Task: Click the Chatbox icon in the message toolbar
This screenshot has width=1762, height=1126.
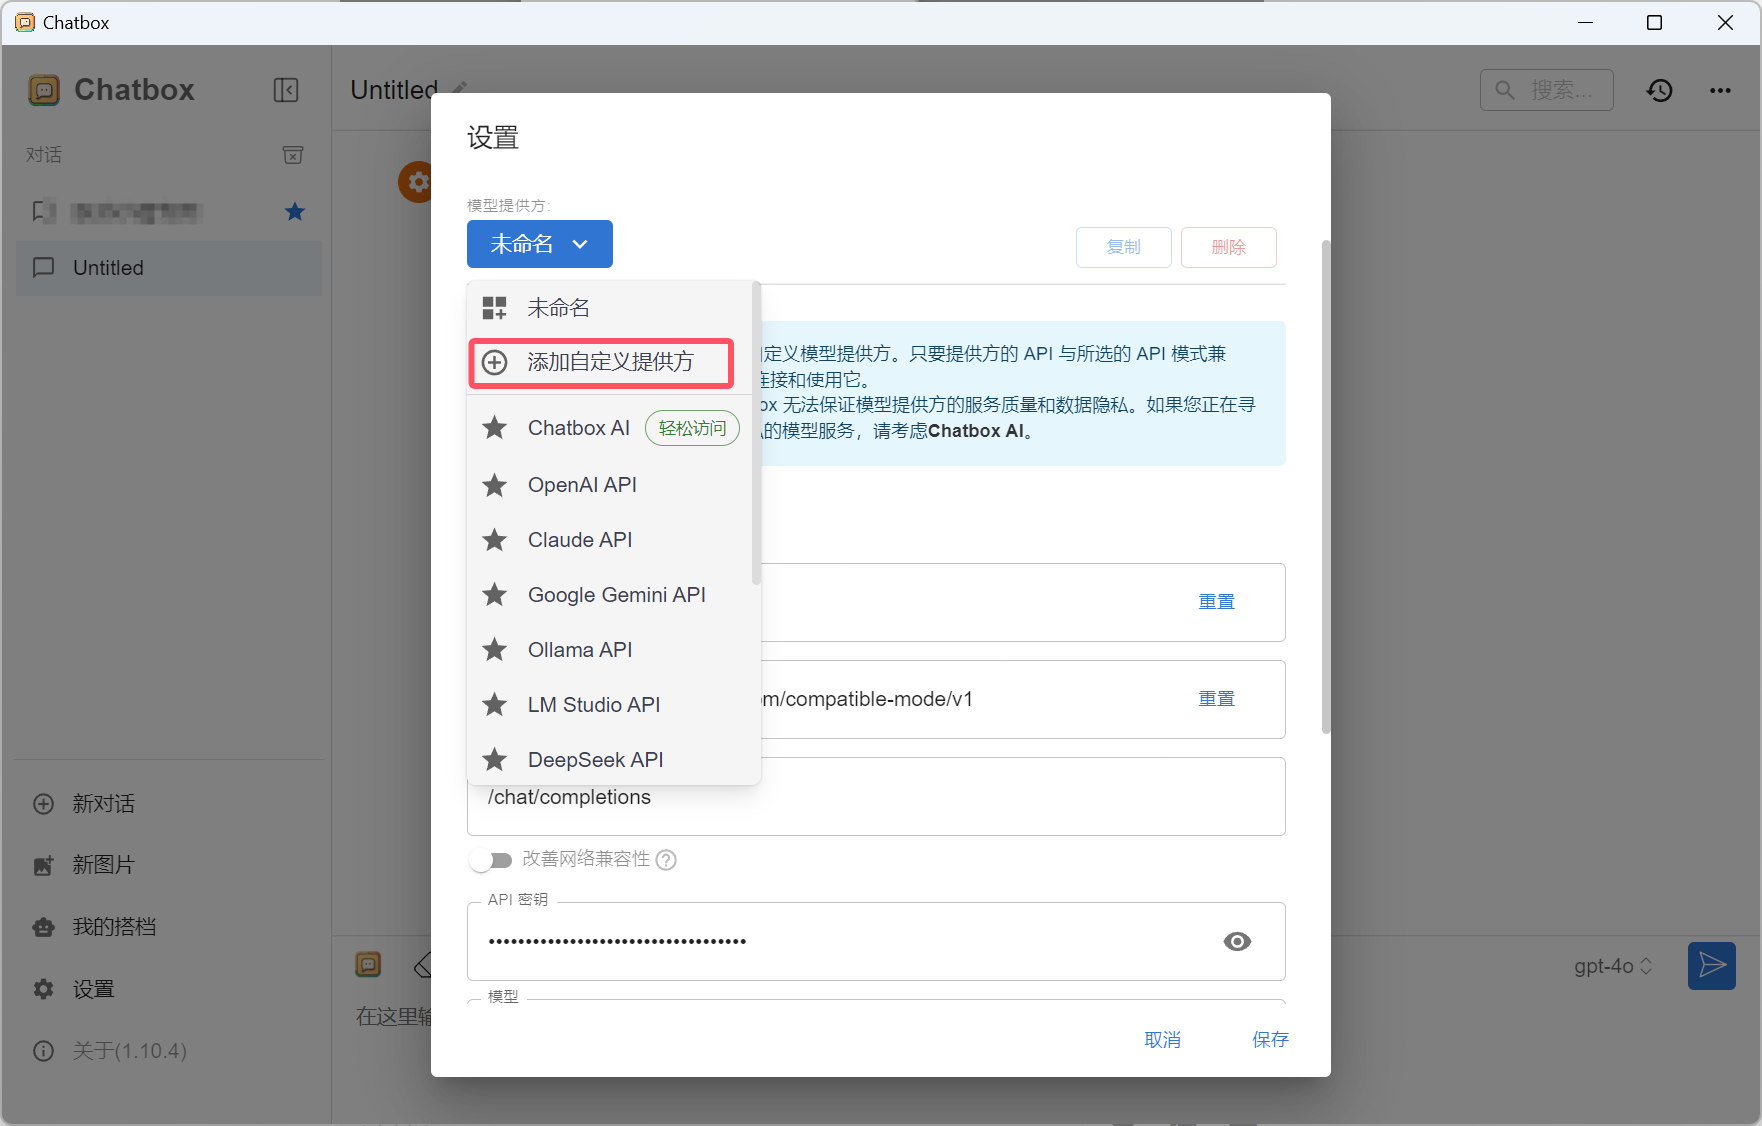Action: pyautogui.click(x=368, y=964)
